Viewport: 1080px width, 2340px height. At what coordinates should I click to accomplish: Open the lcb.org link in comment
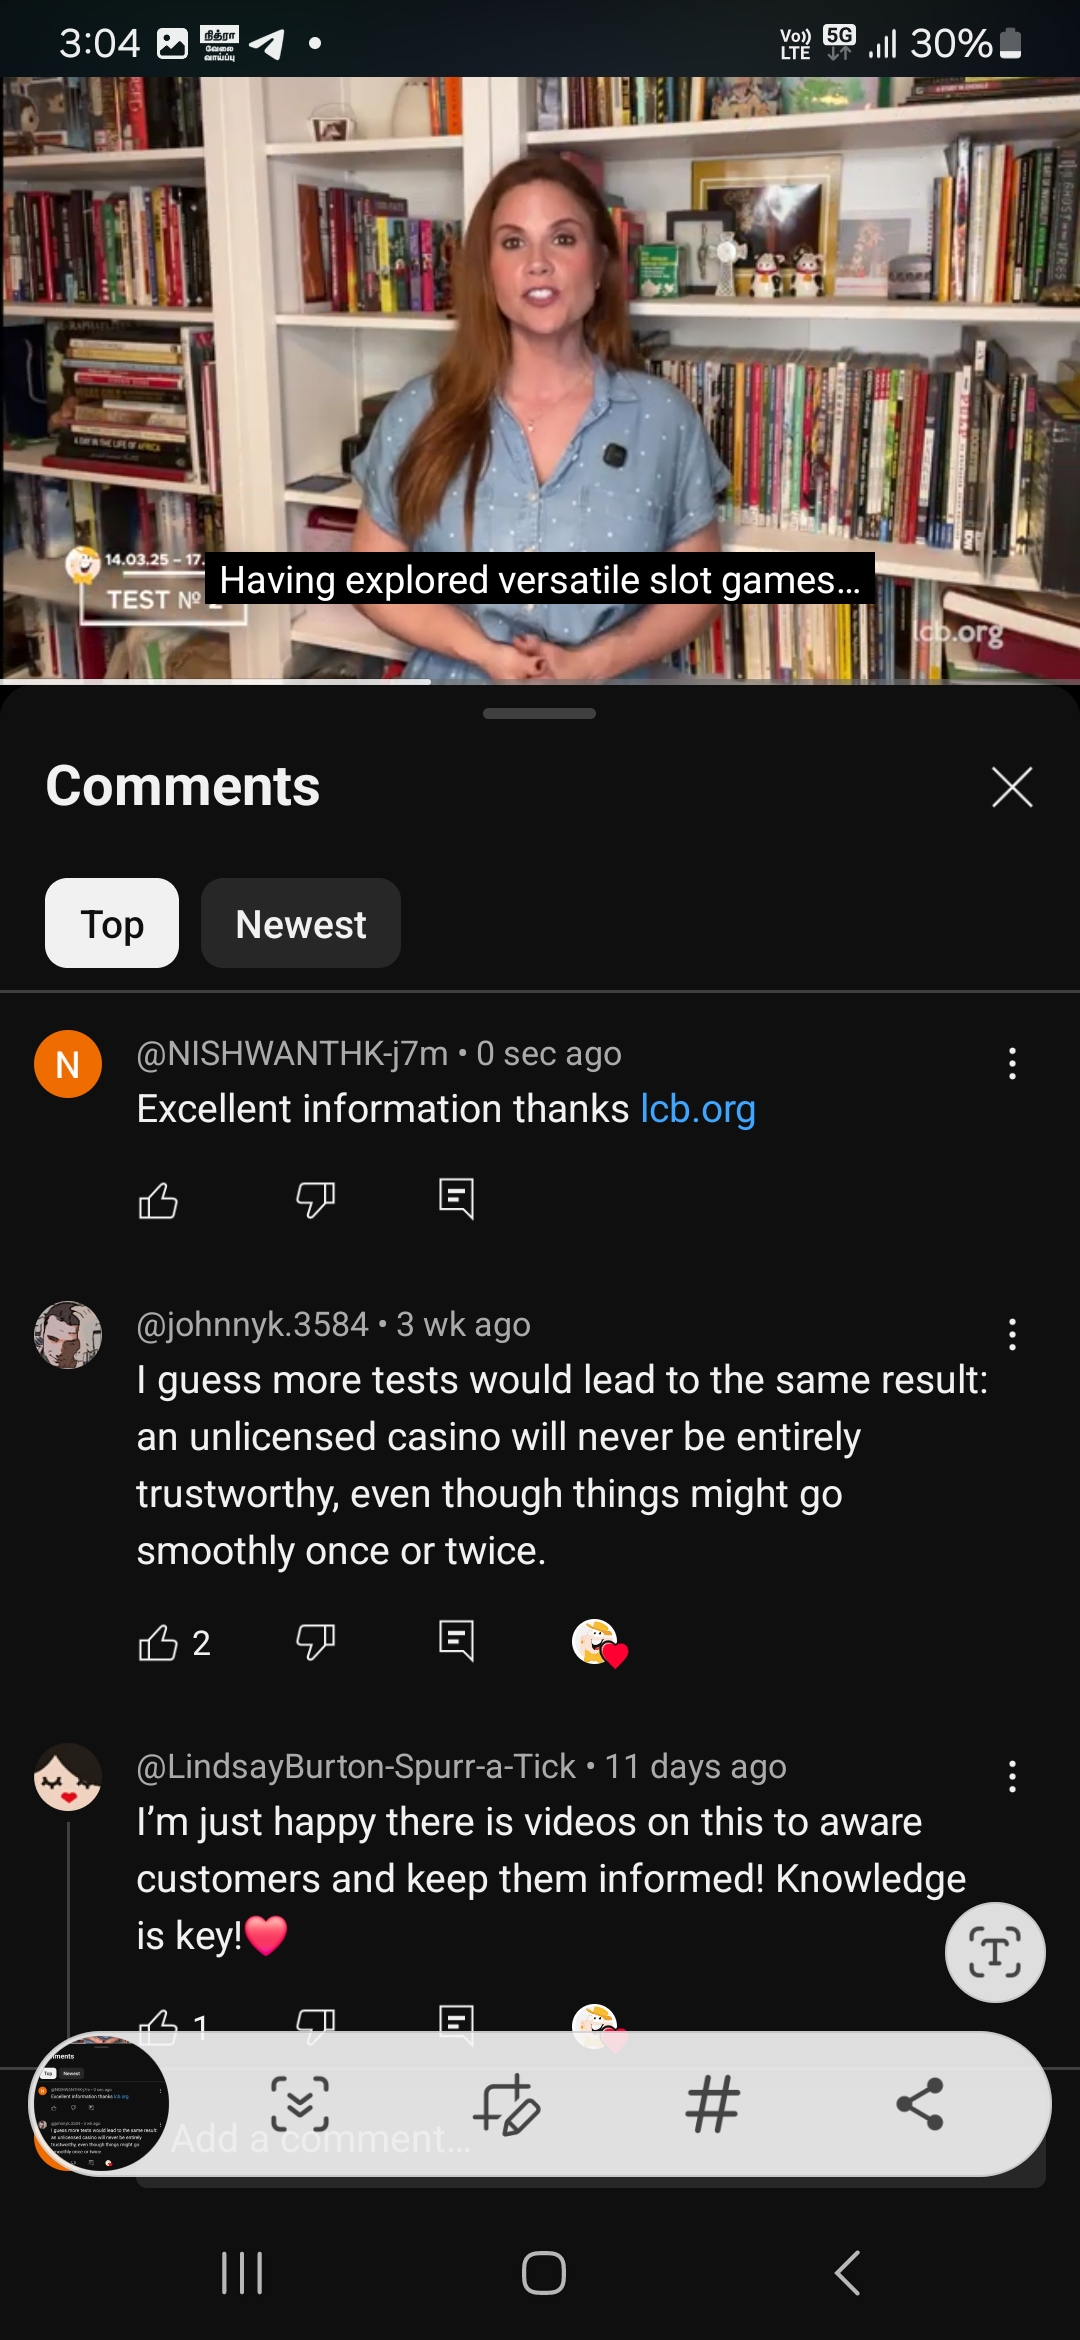(x=698, y=1109)
